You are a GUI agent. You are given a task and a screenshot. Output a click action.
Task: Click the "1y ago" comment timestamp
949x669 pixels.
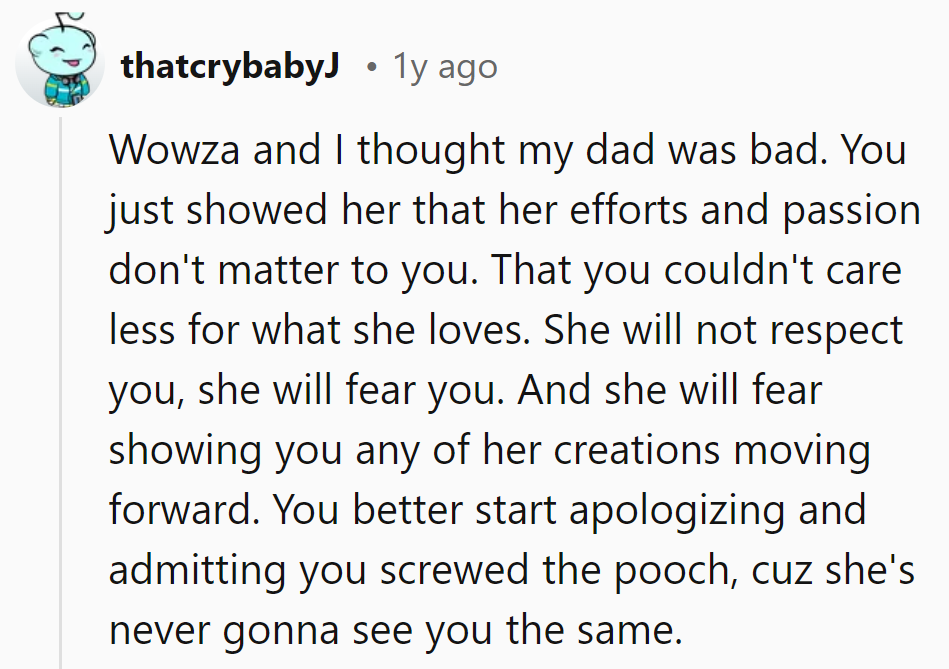tap(444, 67)
